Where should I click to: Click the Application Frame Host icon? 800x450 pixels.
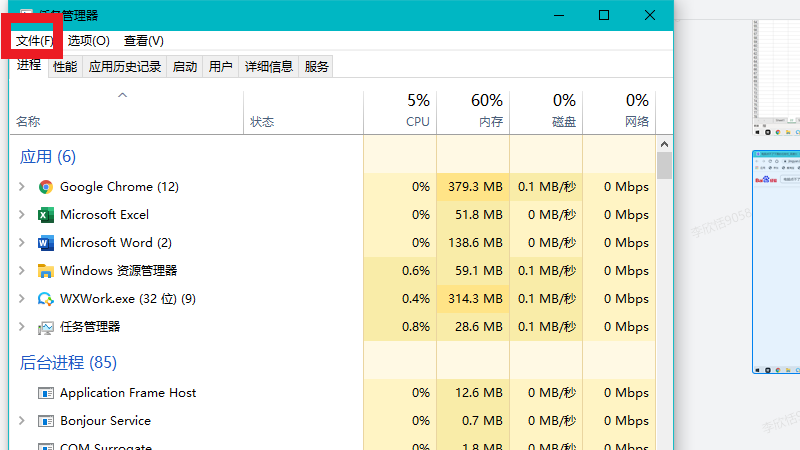click(x=45, y=393)
